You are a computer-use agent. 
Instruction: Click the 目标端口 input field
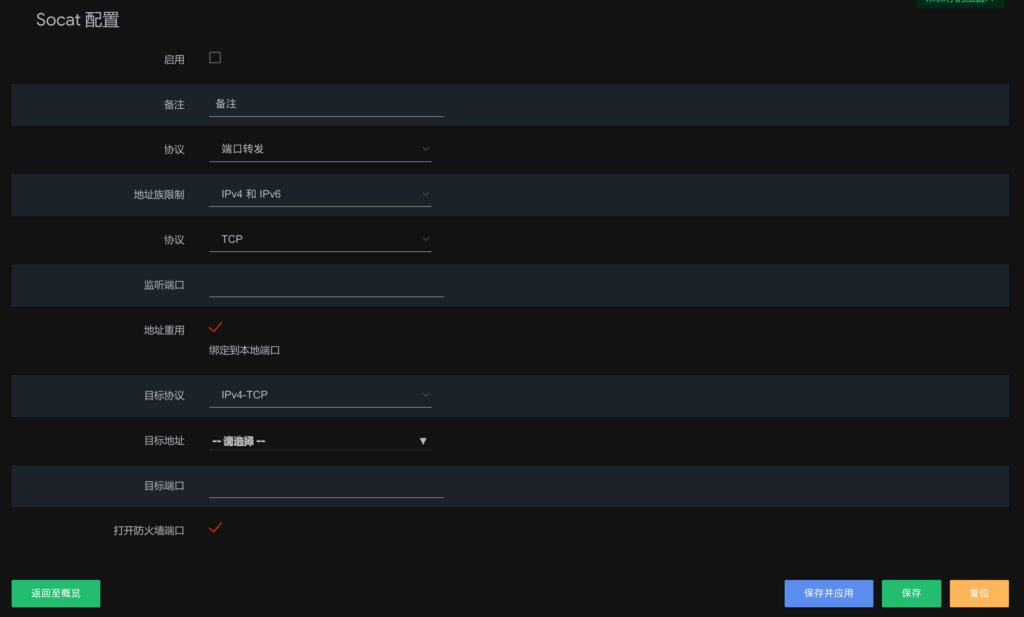pos(327,485)
